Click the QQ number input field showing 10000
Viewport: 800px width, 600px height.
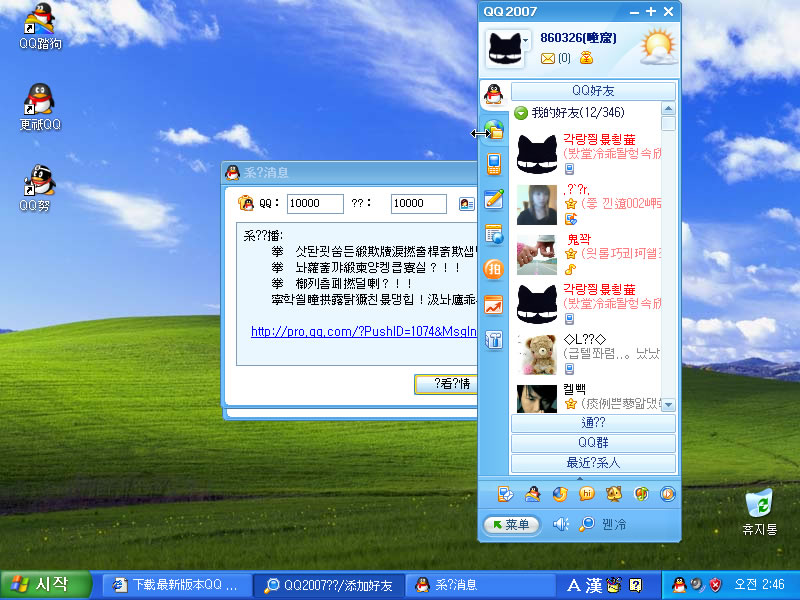(x=315, y=204)
